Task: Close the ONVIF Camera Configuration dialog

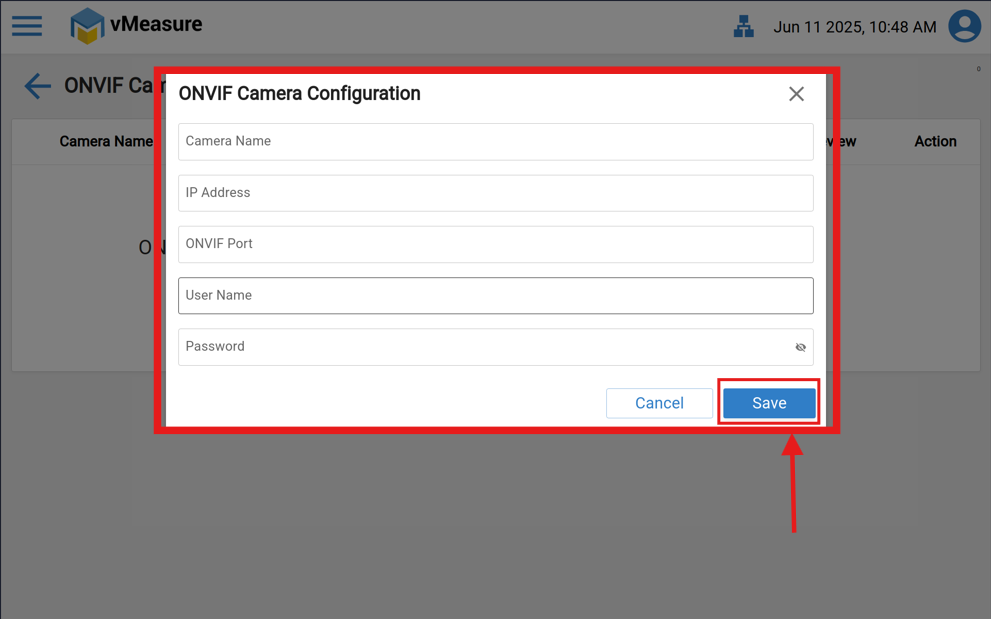Action: 796,94
